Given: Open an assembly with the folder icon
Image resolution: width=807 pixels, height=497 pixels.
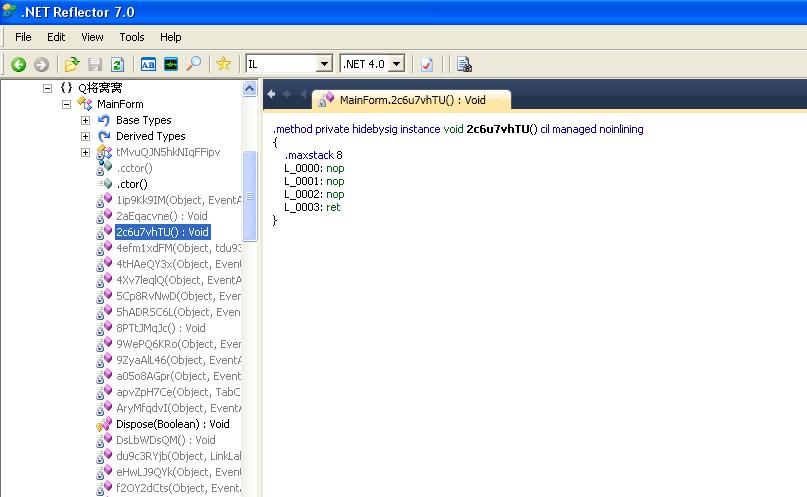Looking at the screenshot, I should click(x=72, y=64).
